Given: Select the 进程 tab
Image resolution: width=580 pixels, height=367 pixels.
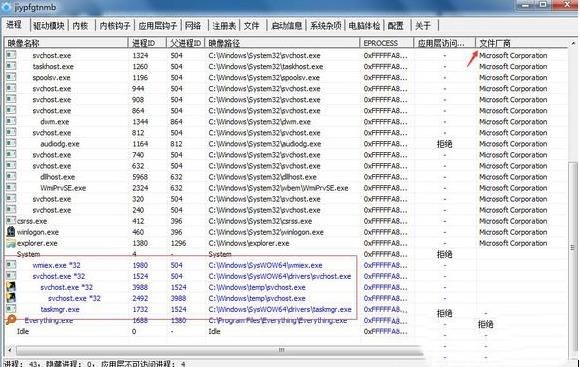Looking at the screenshot, I should [x=14, y=25].
